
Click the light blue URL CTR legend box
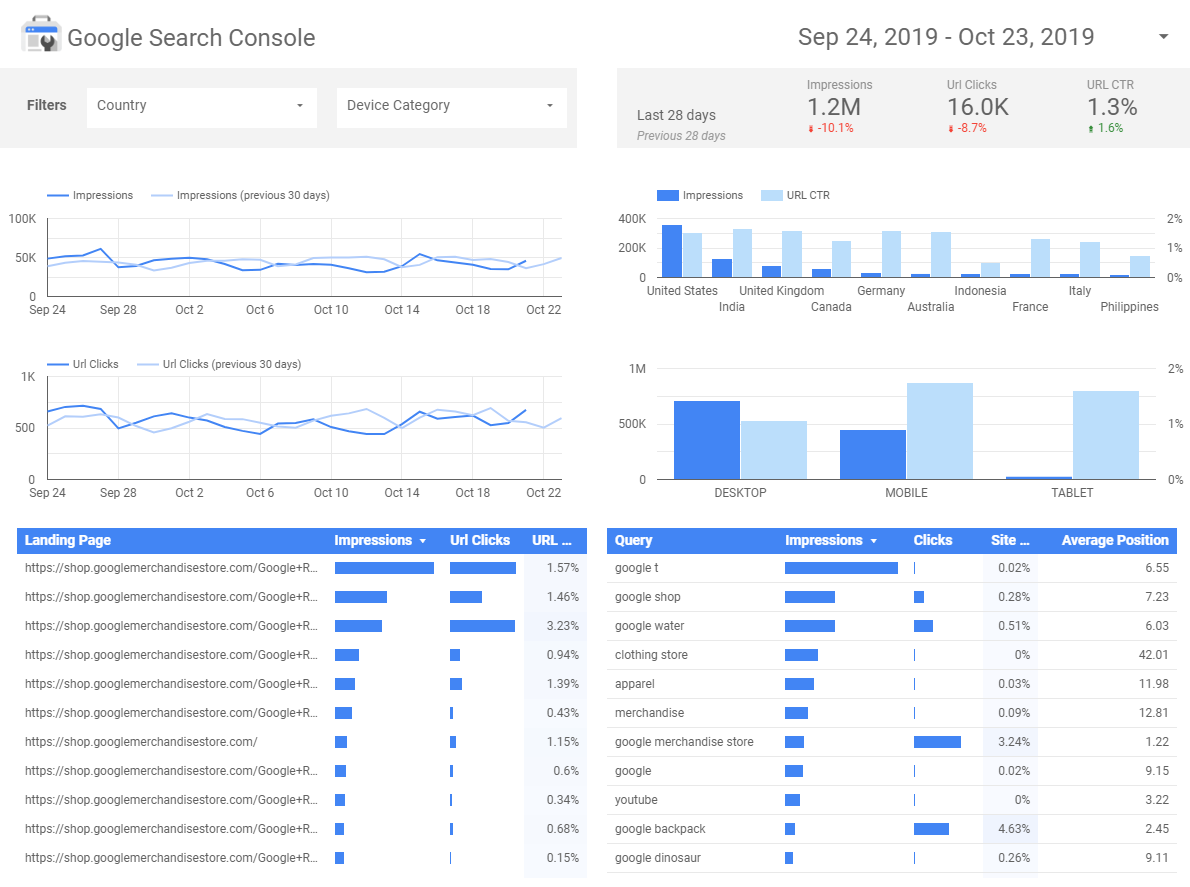click(772, 196)
